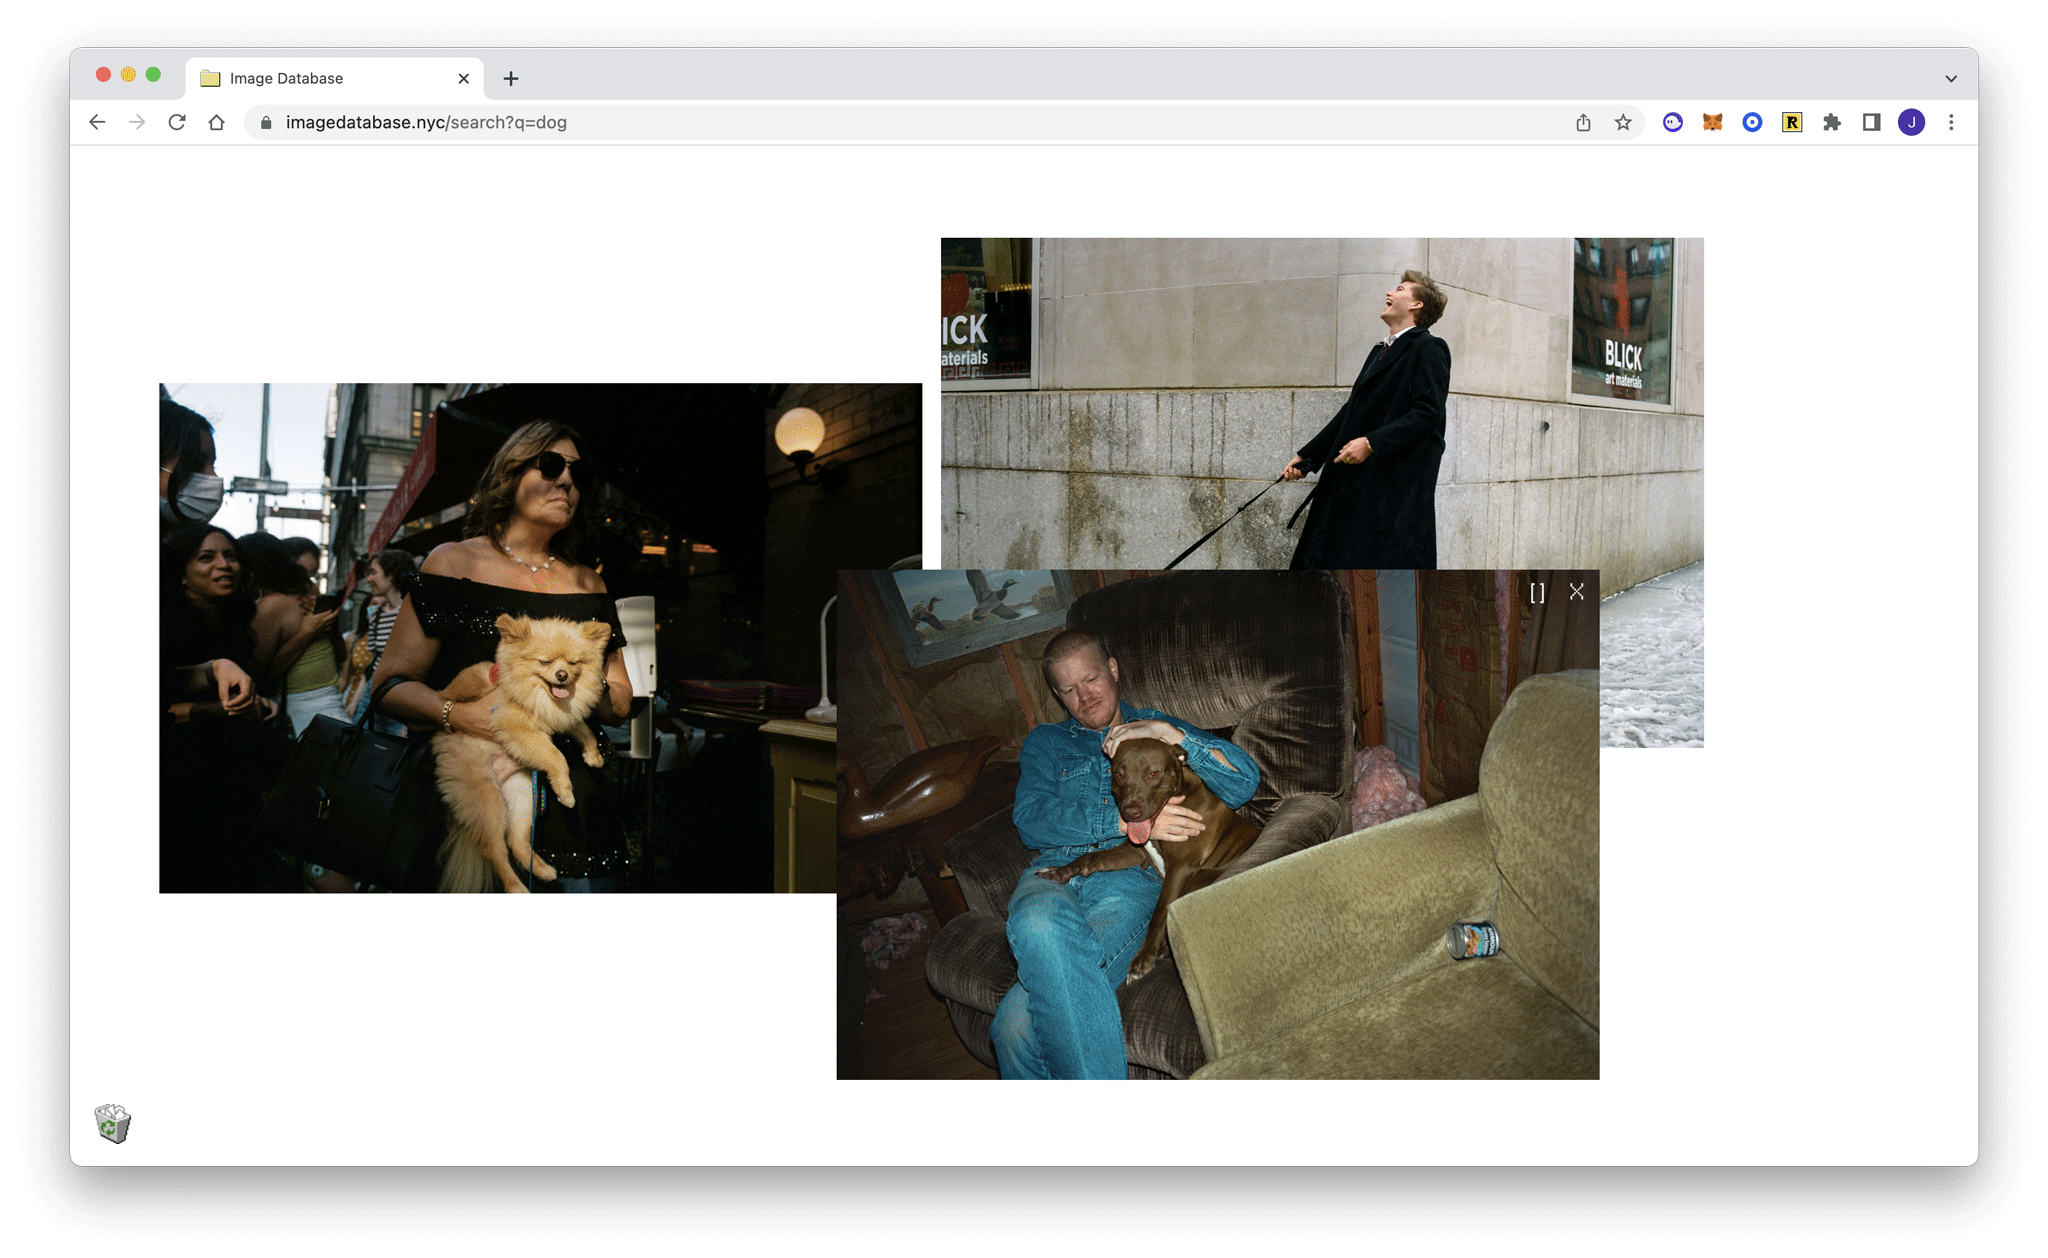The width and height of the screenshot is (2048, 1258).
Task: Click the yellow R extension icon
Action: (x=1791, y=122)
